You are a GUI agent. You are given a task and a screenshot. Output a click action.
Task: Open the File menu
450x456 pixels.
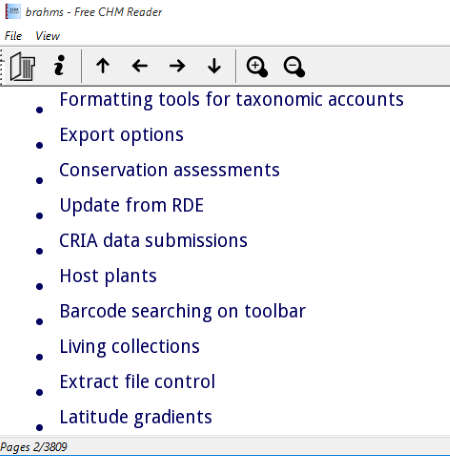(x=13, y=36)
